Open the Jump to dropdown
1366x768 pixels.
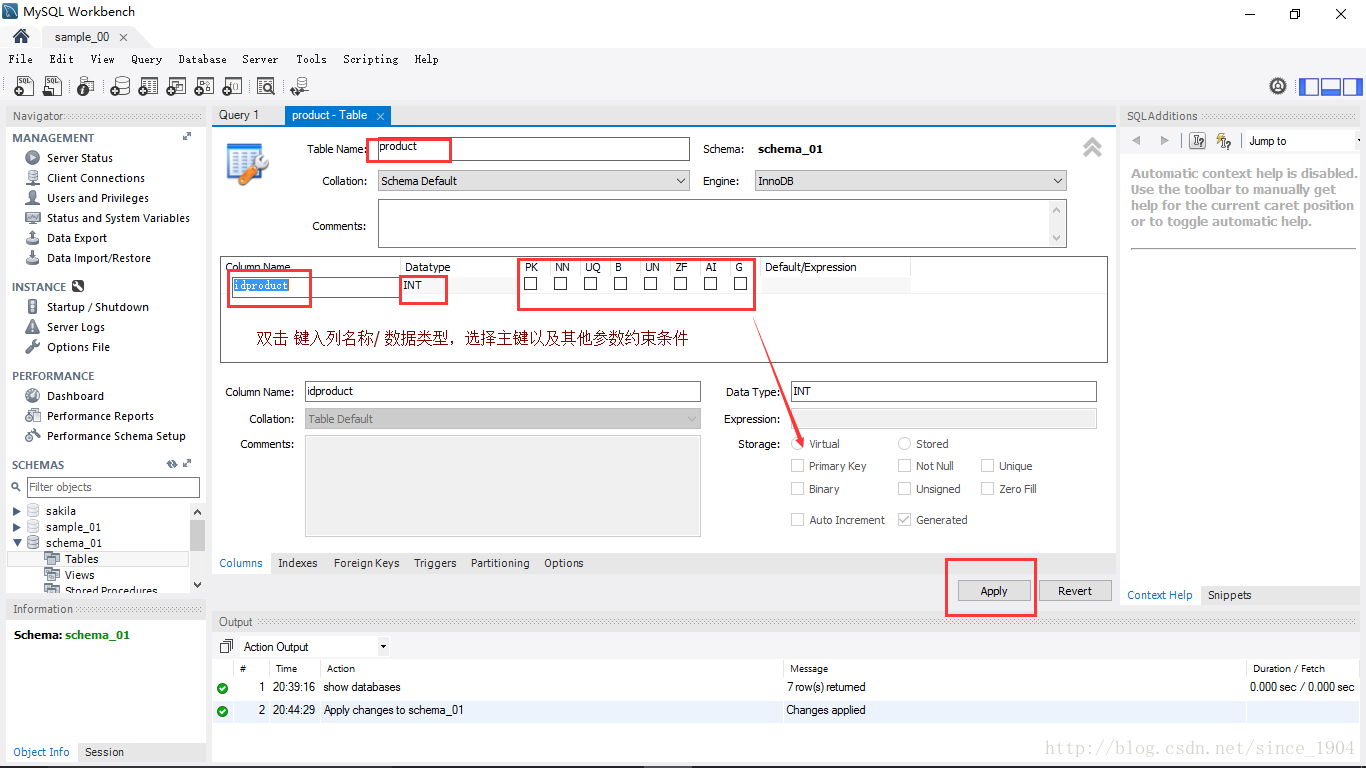[x=1302, y=141]
